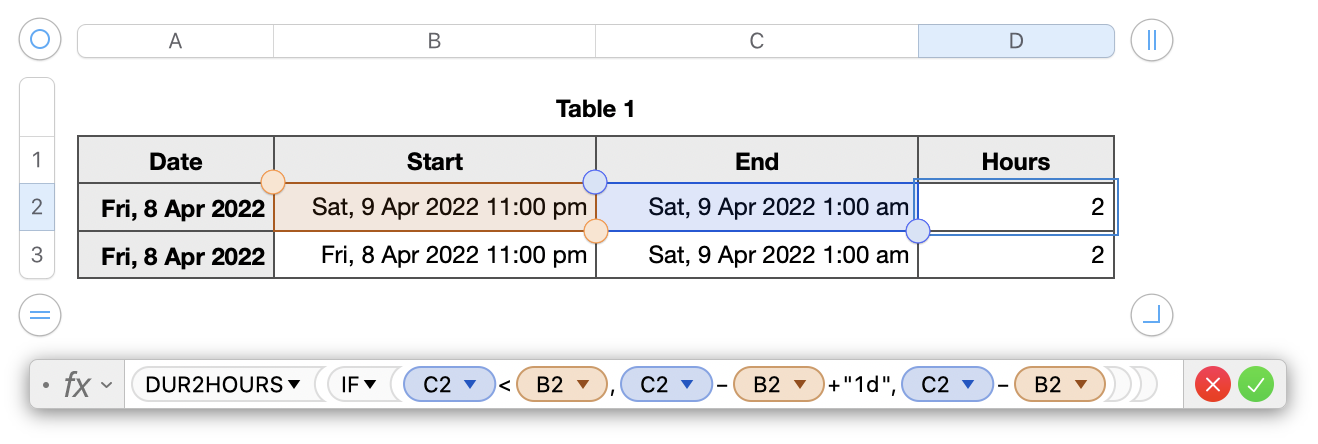1318x444 pixels.
Task: Click the add columns handle at top right
Action: 1151,40
